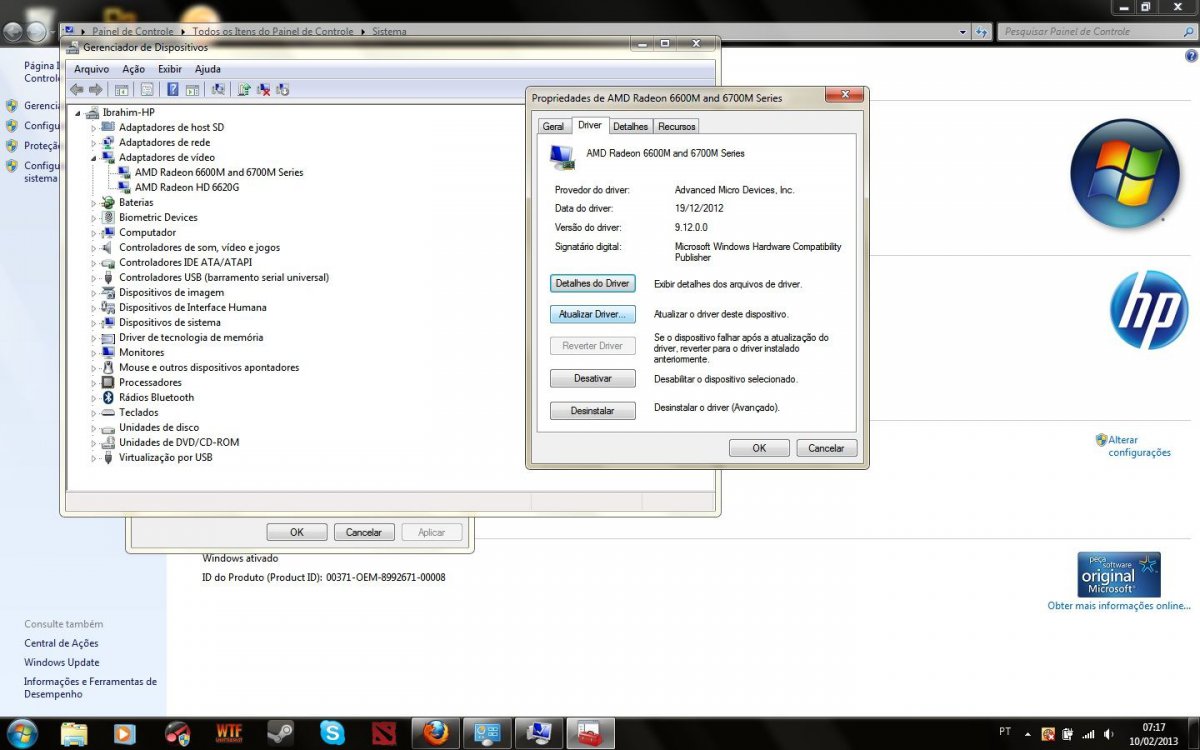Select AMD Radeon 6600M and 6700M Series tree item

click(219, 172)
